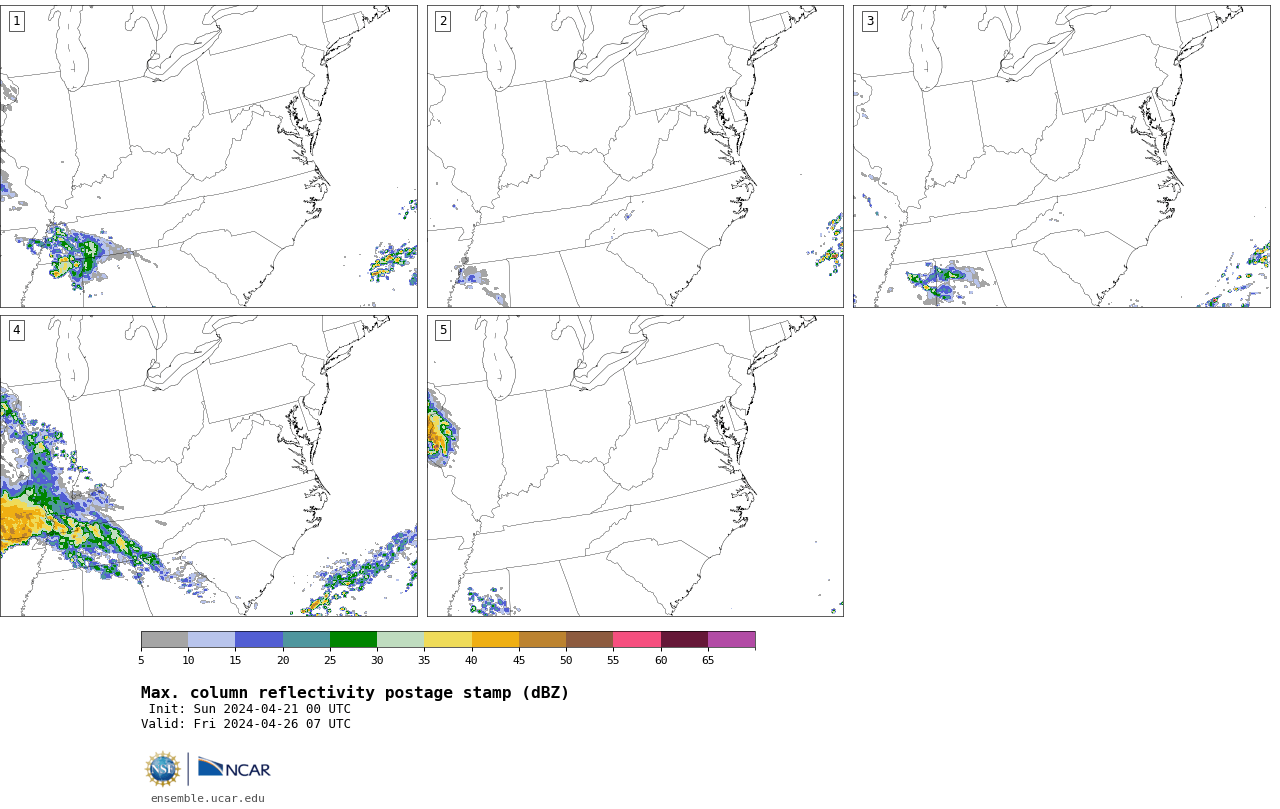Click the panel number 3 label
This screenshot has width=1280, height=809.
(869, 21)
